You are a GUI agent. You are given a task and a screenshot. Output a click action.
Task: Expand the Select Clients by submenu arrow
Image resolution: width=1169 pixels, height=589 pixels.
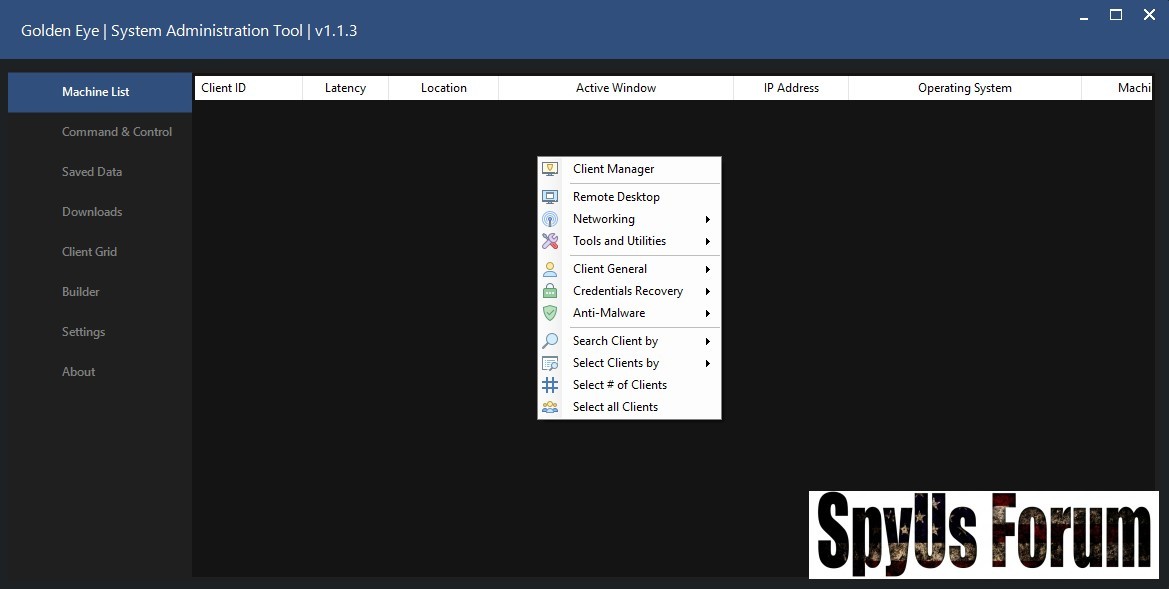click(707, 363)
